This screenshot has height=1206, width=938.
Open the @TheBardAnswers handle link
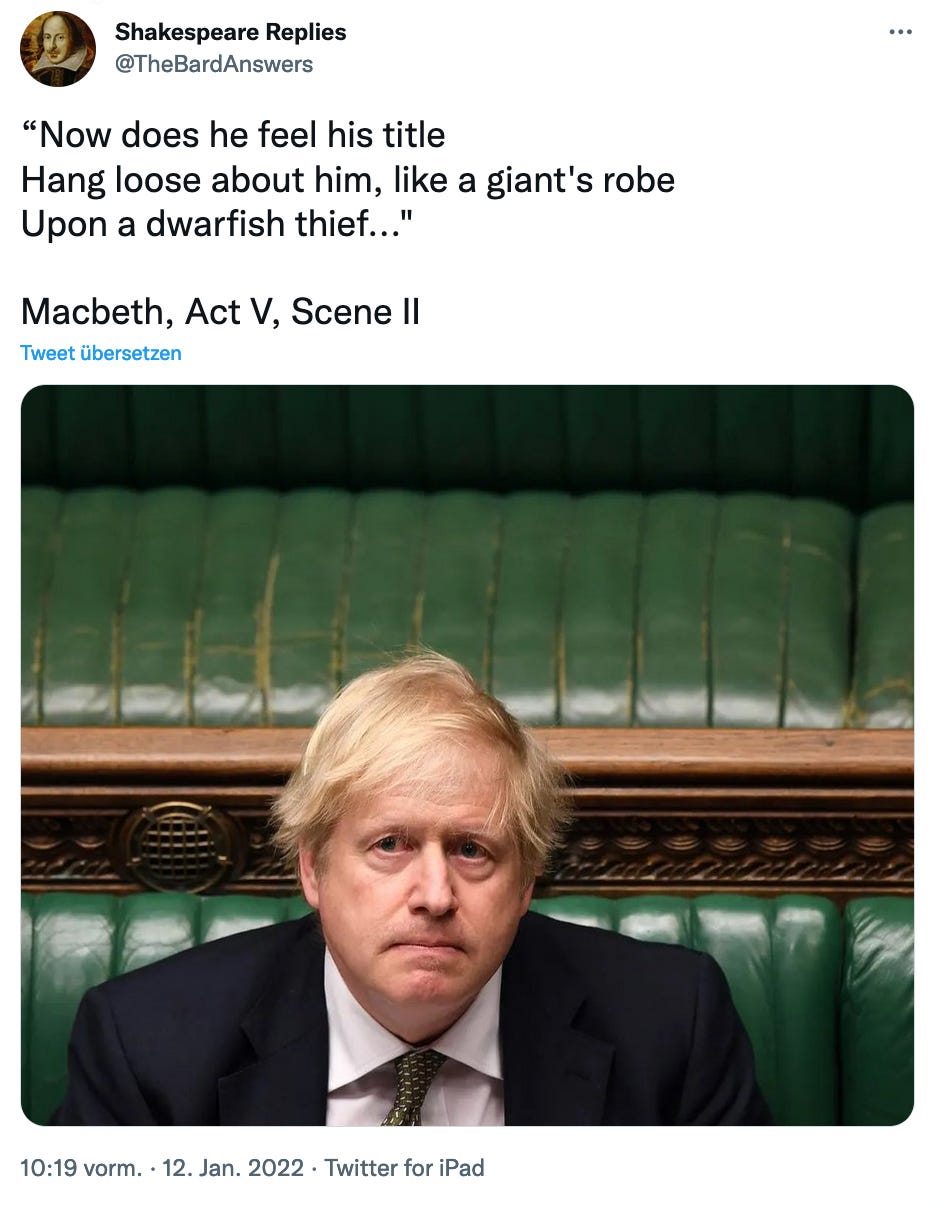pyautogui.click(x=214, y=64)
